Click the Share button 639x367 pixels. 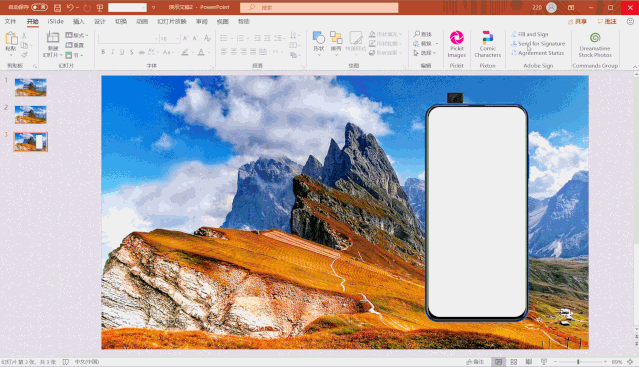(x=577, y=22)
